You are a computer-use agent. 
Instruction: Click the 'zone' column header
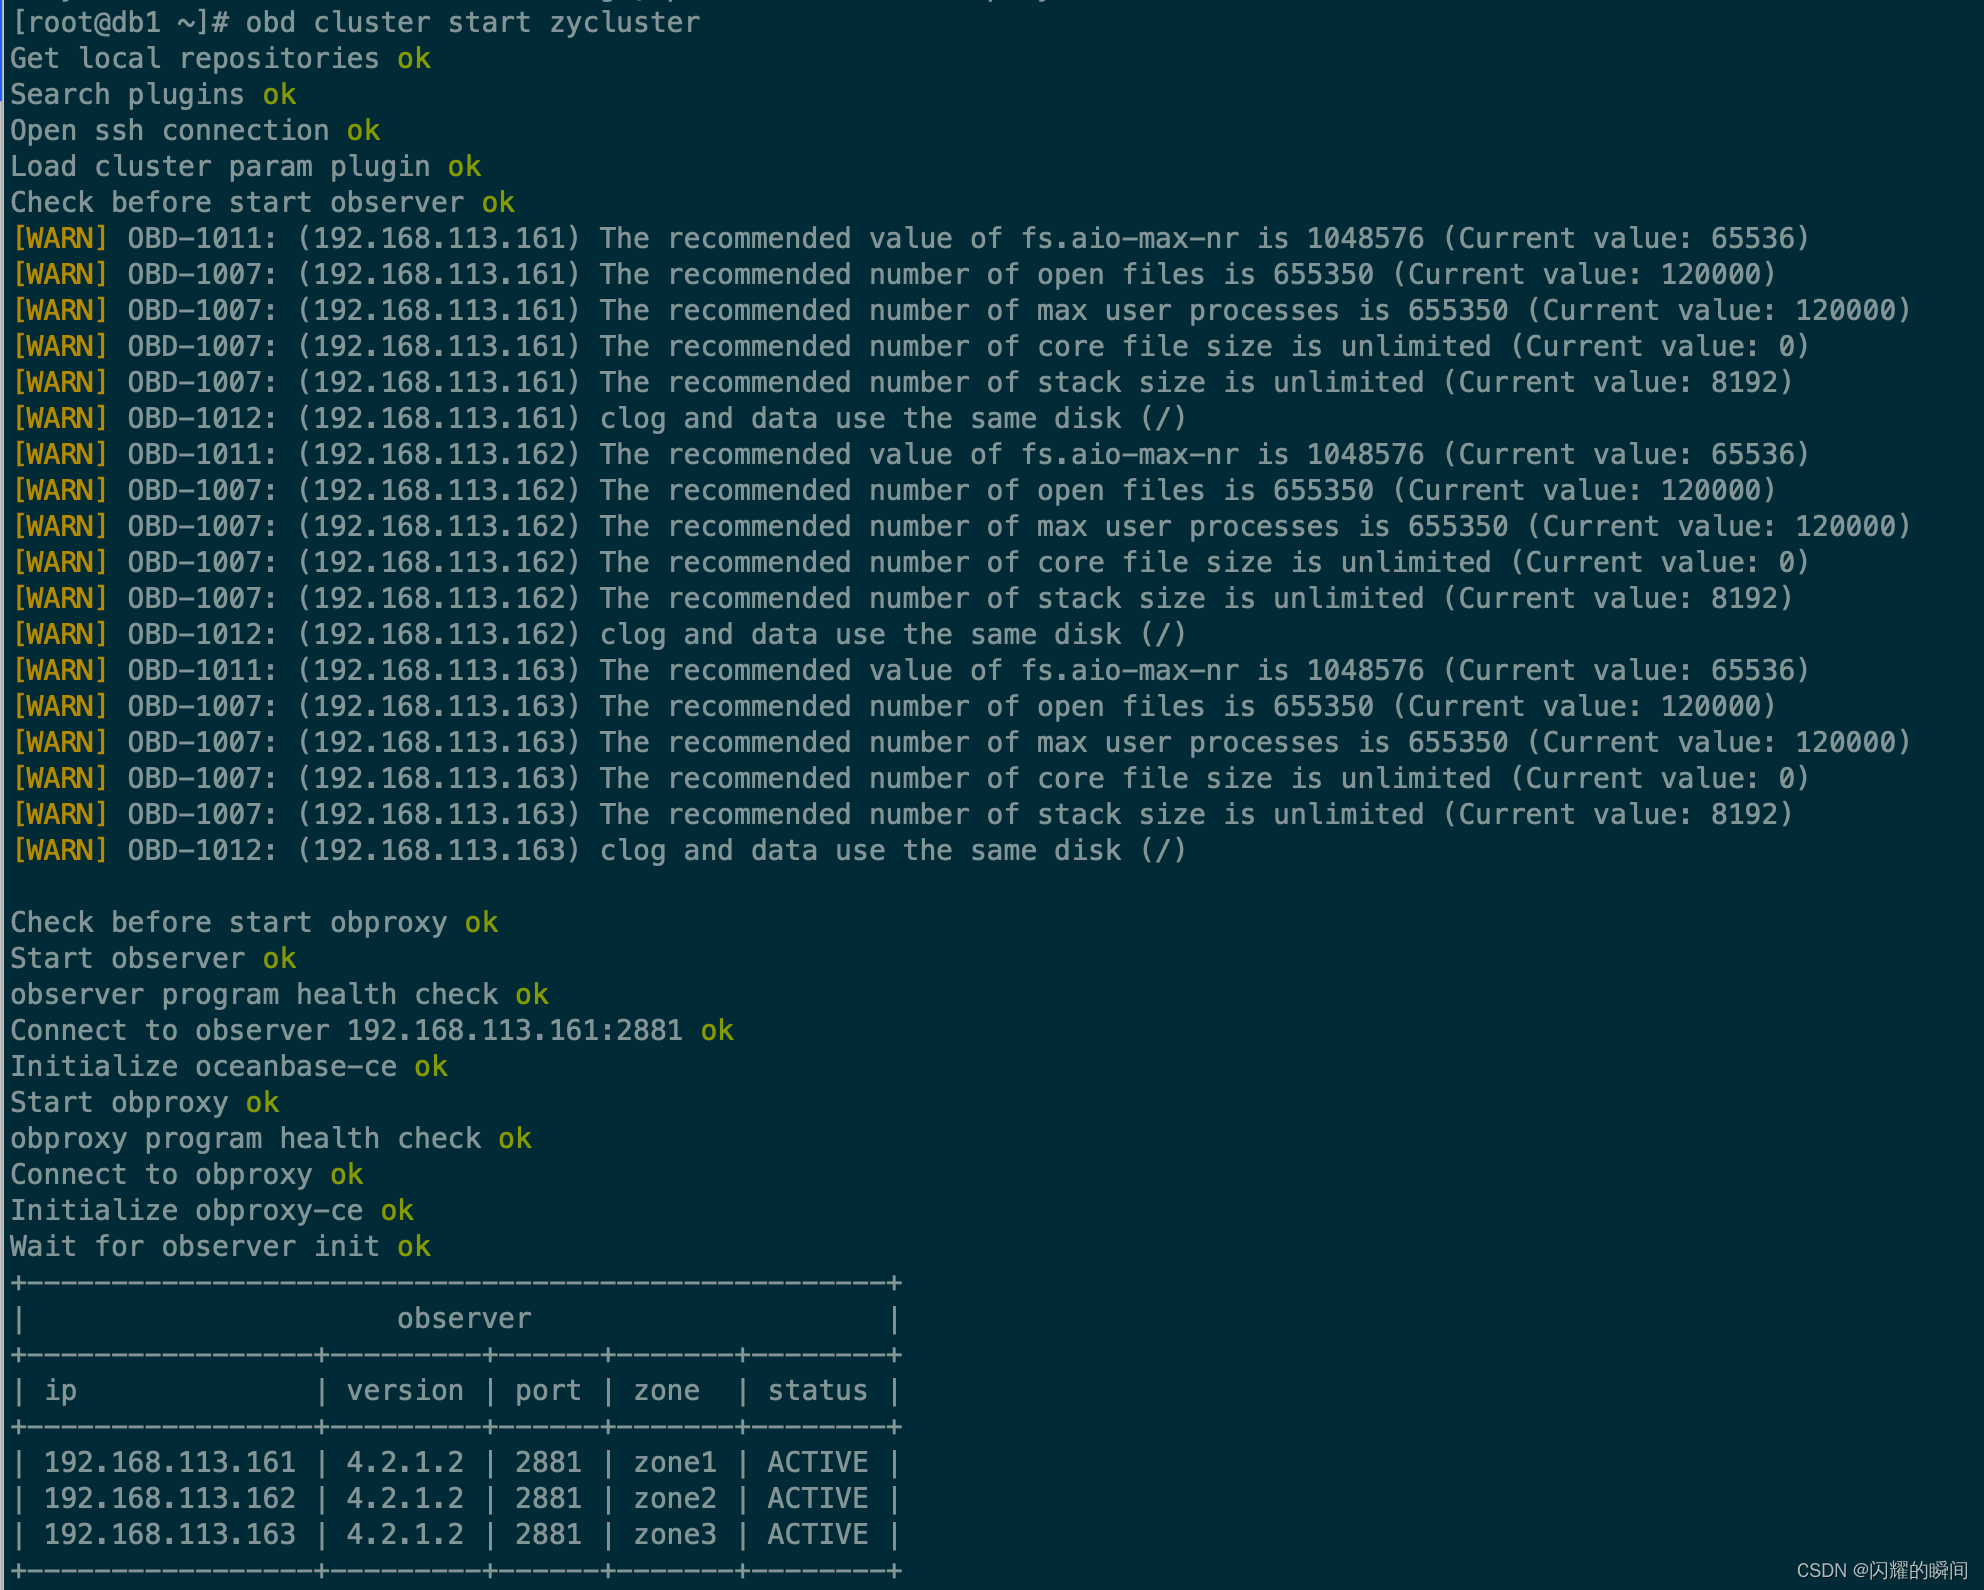coord(666,1390)
